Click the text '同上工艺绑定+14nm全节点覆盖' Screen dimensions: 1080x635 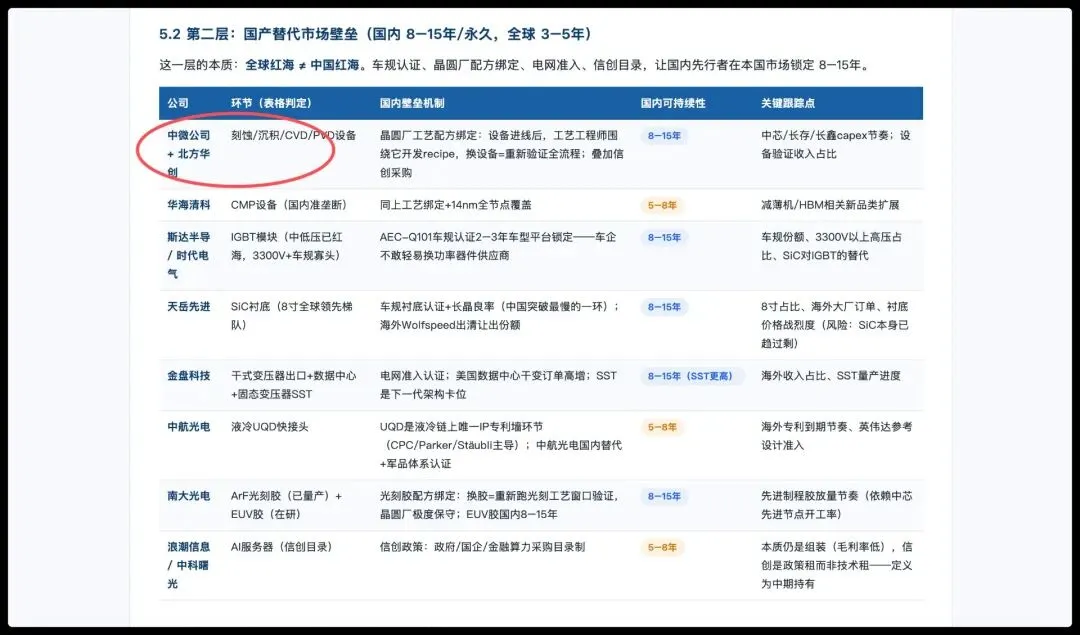(455, 205)
